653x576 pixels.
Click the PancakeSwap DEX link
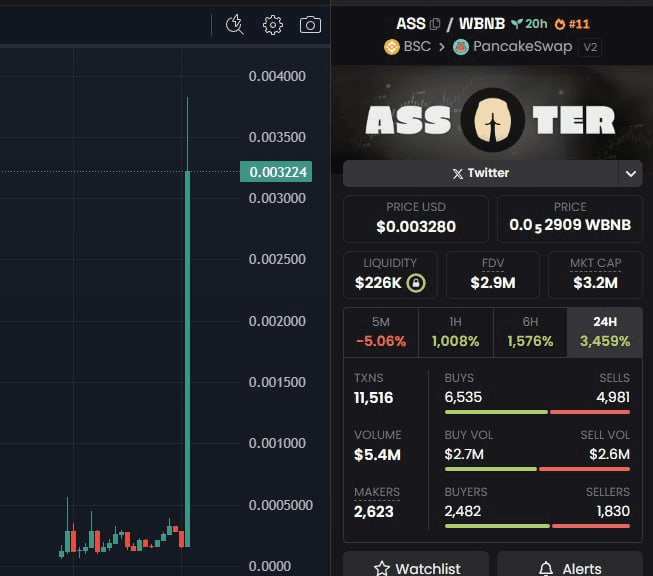pyautogui.click(x=522, y=46)
